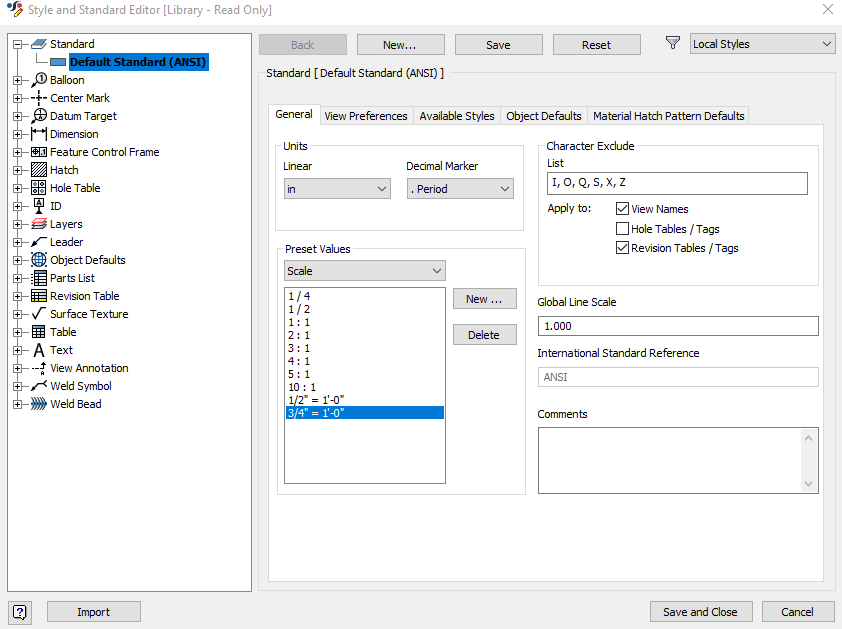
Task: Click the Hatch icon in the sidebar
Action: (x=37, y=169)
